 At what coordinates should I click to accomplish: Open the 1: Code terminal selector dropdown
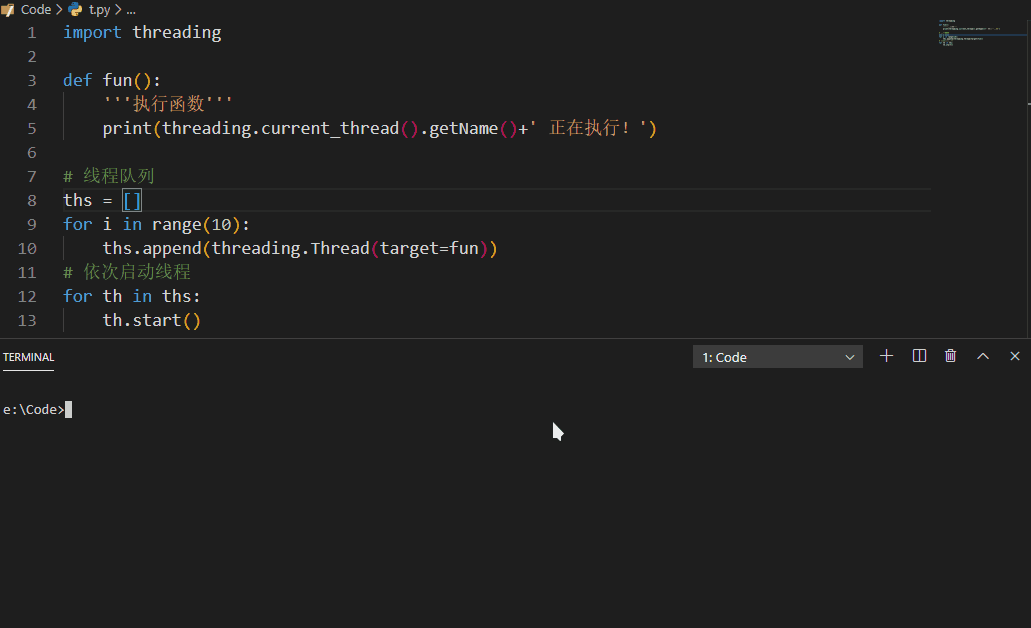[x=777, y=356]
